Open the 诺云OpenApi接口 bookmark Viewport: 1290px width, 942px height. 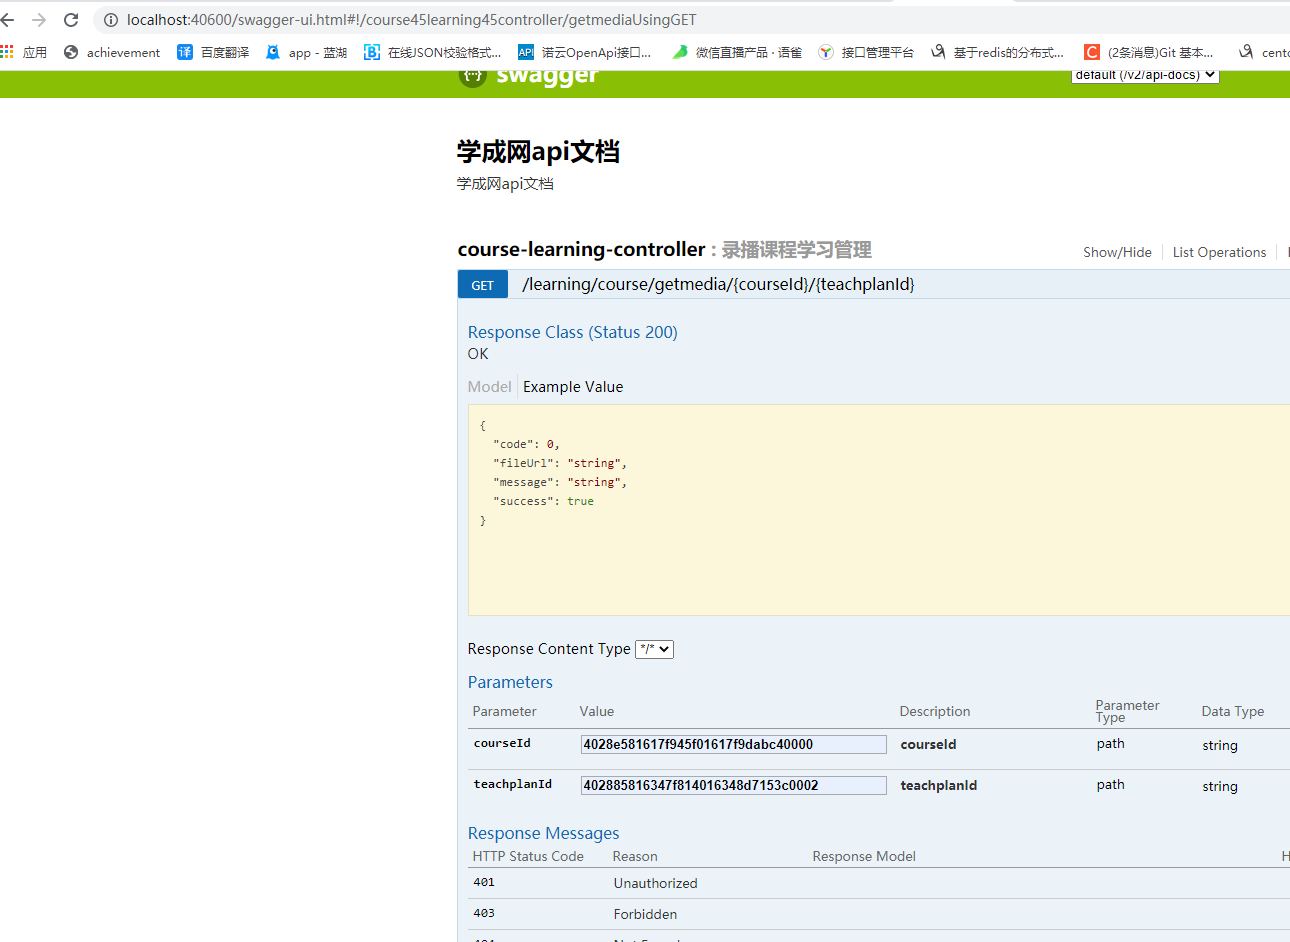coord(585,52)
